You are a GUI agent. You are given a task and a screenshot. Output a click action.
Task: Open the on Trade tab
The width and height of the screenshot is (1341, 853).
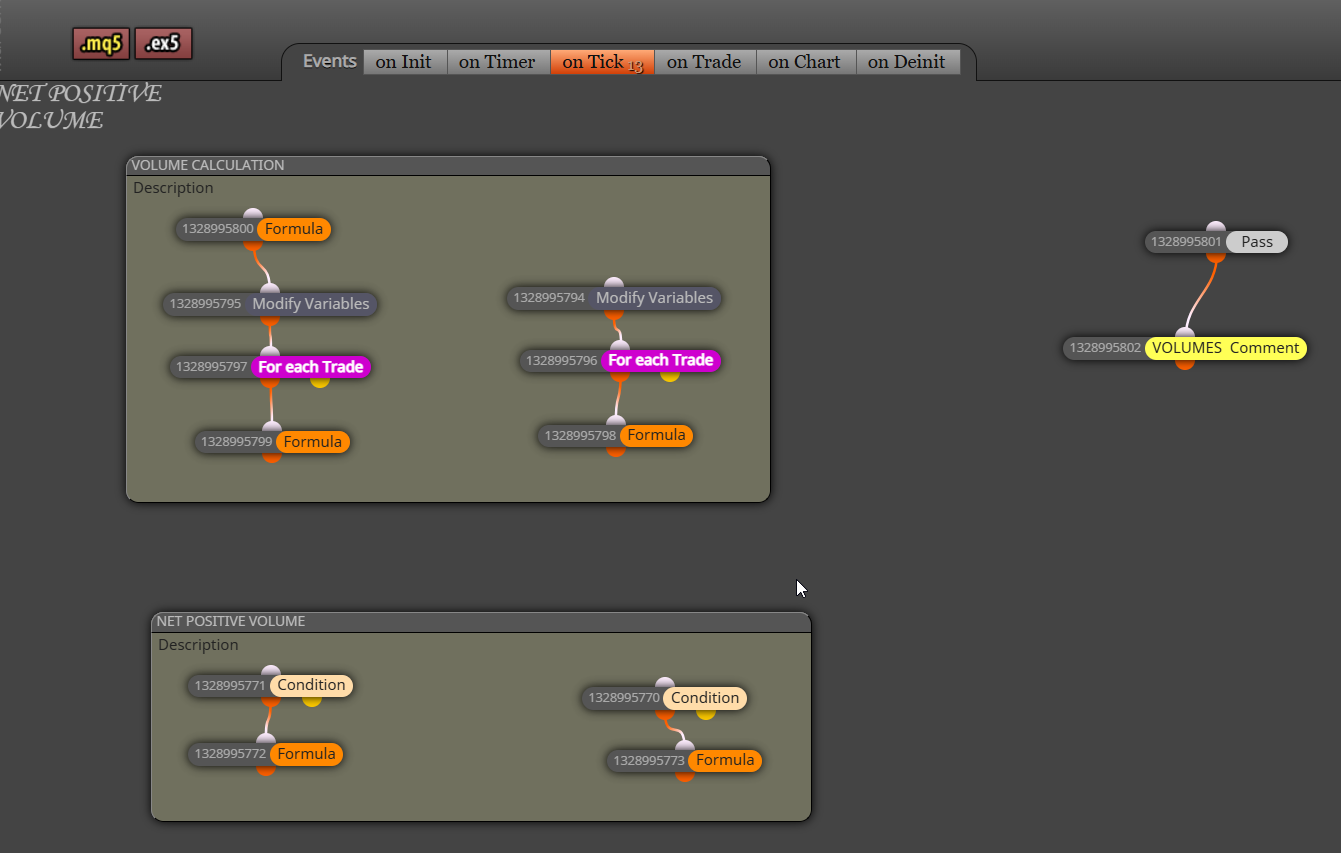coord(704,62)
